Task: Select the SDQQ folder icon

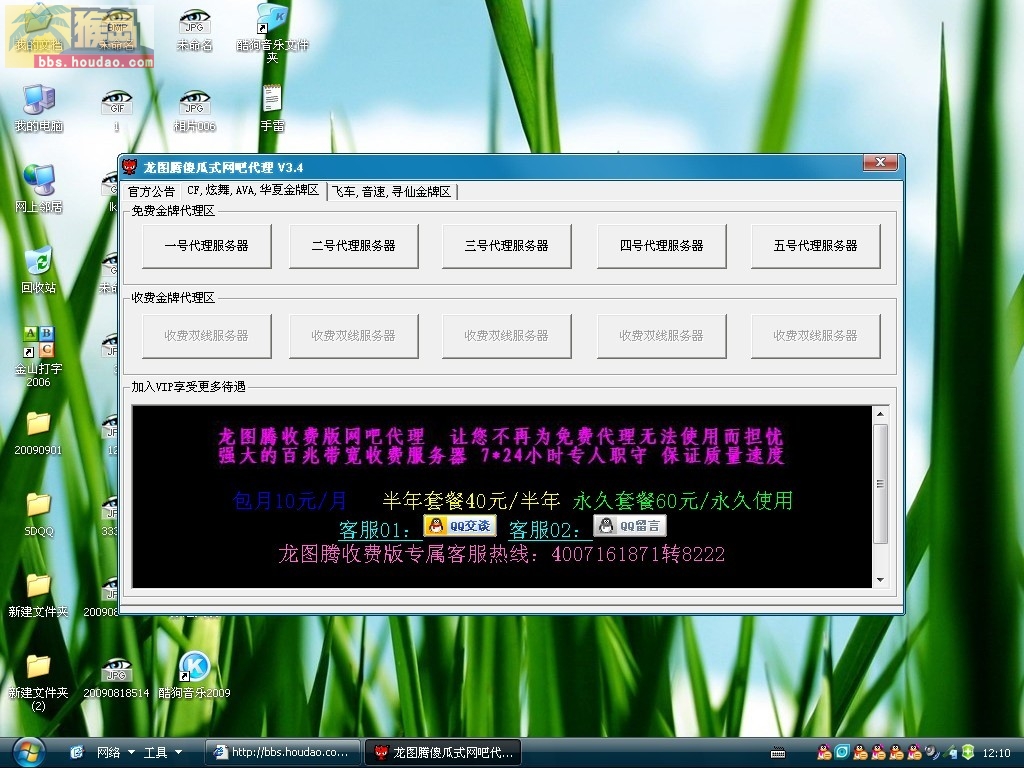Action: coord(39,515)
